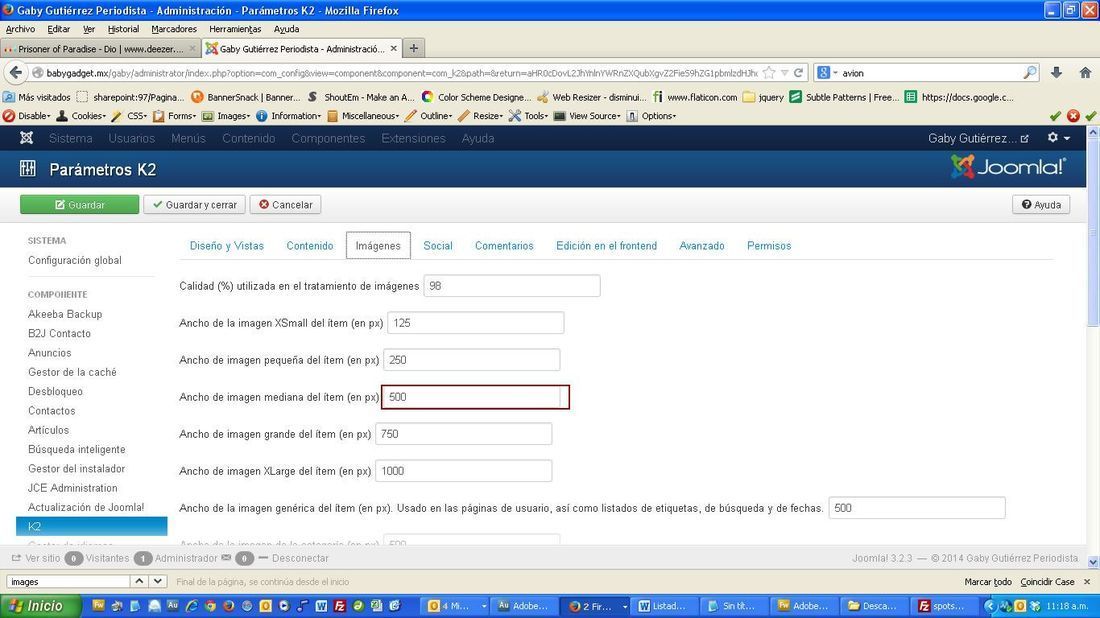Select JCE Administration in the sidebar
1100x618 pixels.
73,488
